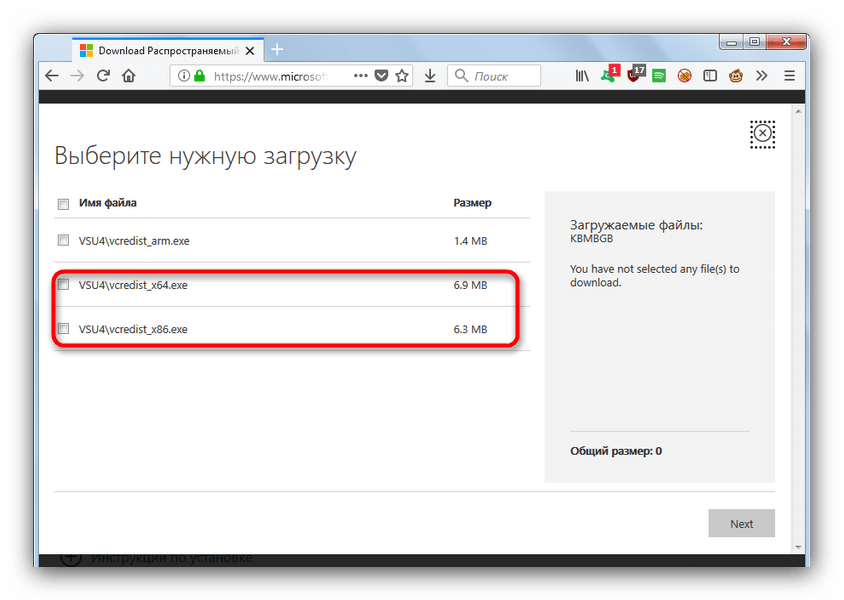Screen dimensions: 844x600
Task: Click the browser Back arrow
Action: (x=52, y=76)
